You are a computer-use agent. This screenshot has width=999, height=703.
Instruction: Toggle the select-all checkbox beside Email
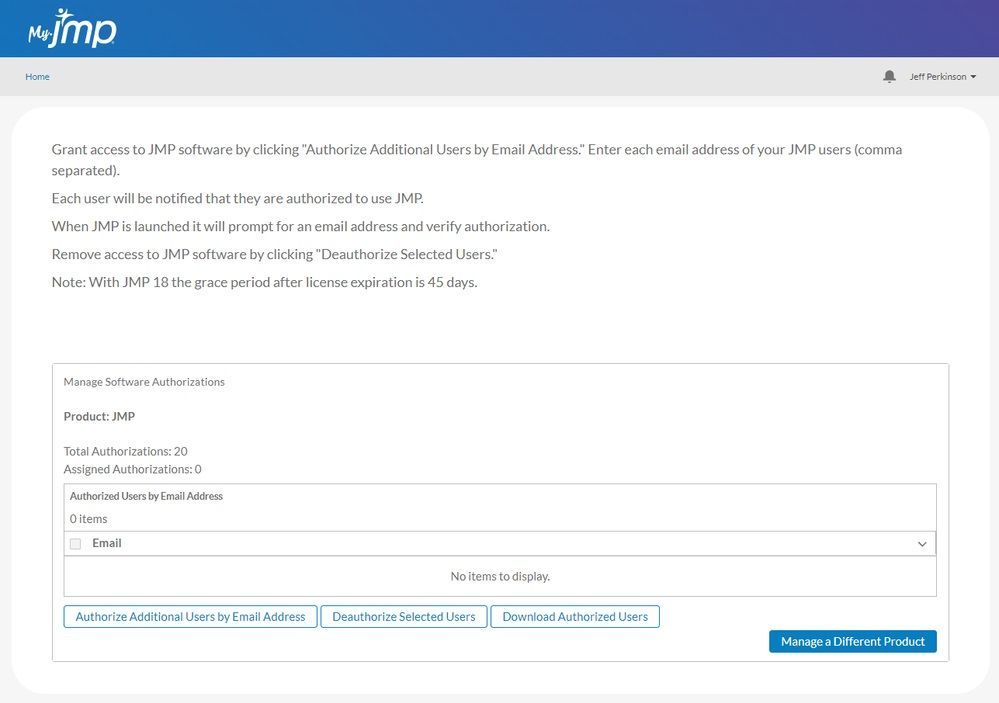[75, 544]
